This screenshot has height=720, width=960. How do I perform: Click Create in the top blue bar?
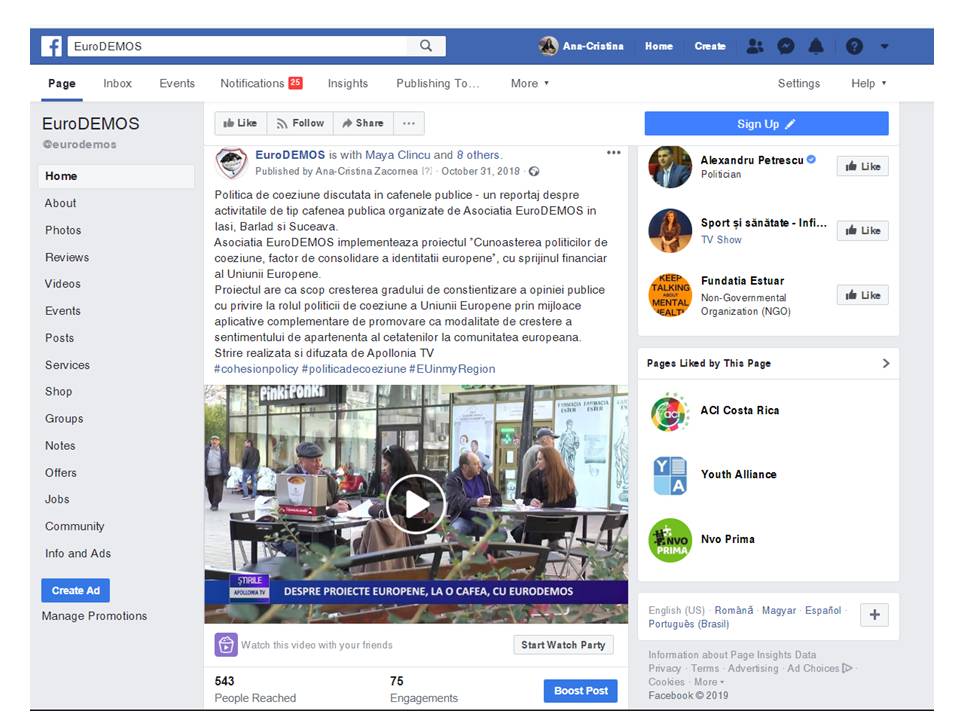coord(710,46)
